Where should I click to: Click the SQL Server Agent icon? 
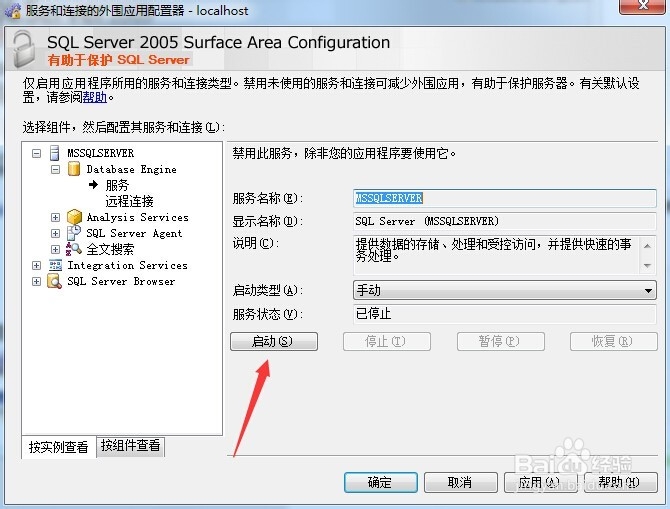click(74, 233)
